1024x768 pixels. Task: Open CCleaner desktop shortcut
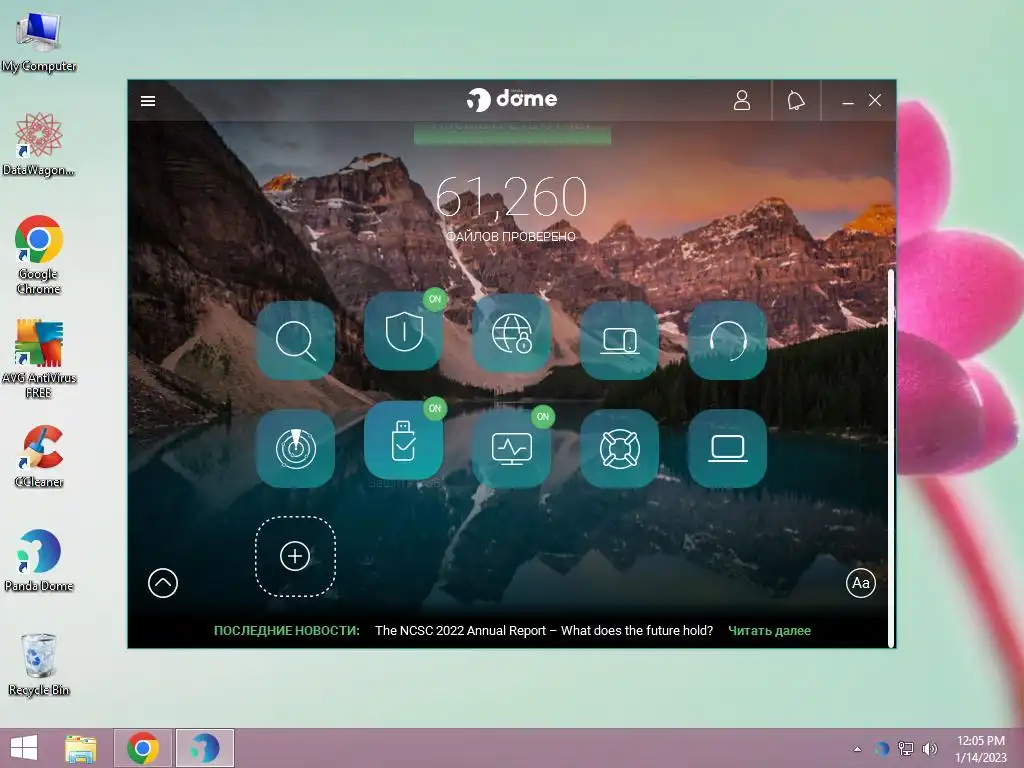click(x=39, y=456)
